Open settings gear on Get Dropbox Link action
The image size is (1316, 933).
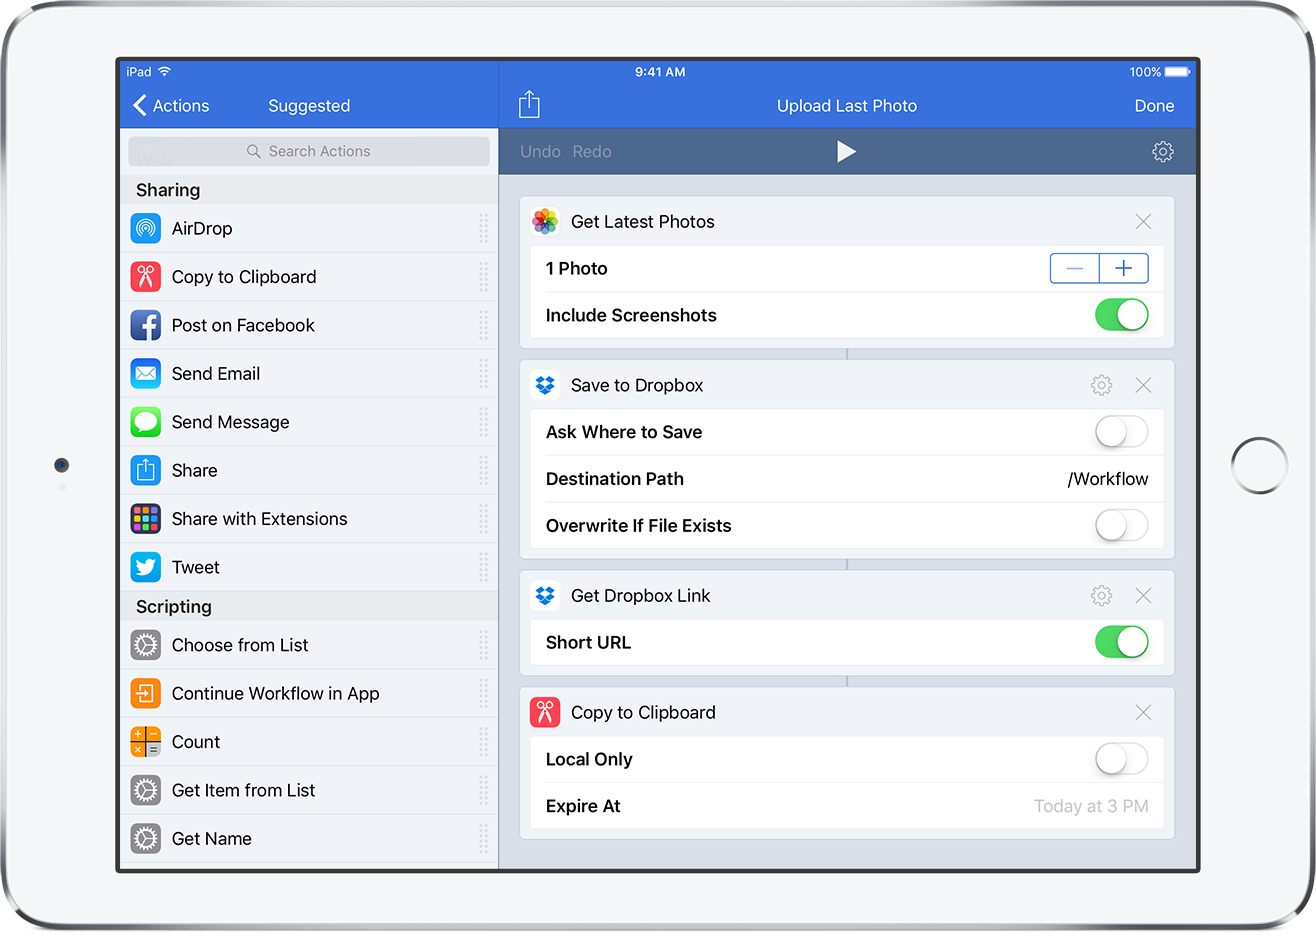[1101, 595]
